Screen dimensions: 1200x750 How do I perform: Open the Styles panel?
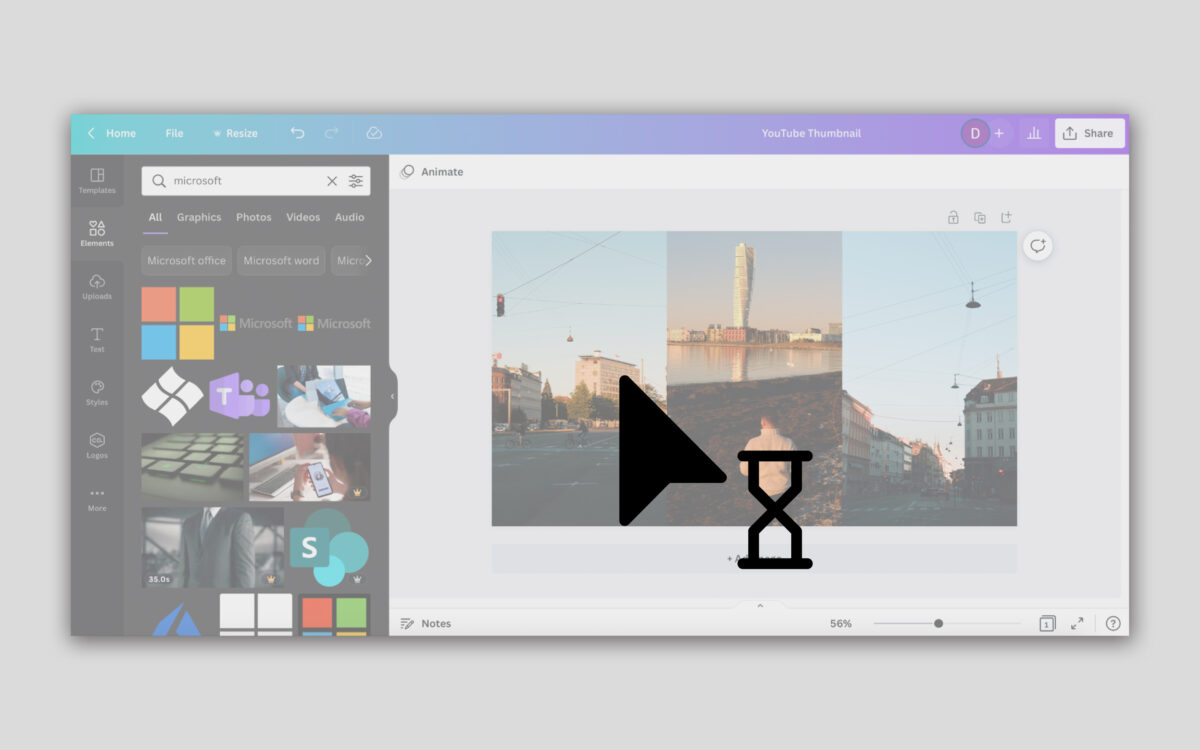(96, 394)
